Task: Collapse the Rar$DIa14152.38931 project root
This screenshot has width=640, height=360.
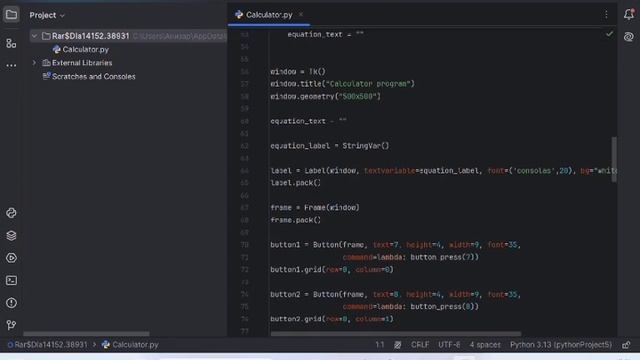Action: (x=34, y=36)
